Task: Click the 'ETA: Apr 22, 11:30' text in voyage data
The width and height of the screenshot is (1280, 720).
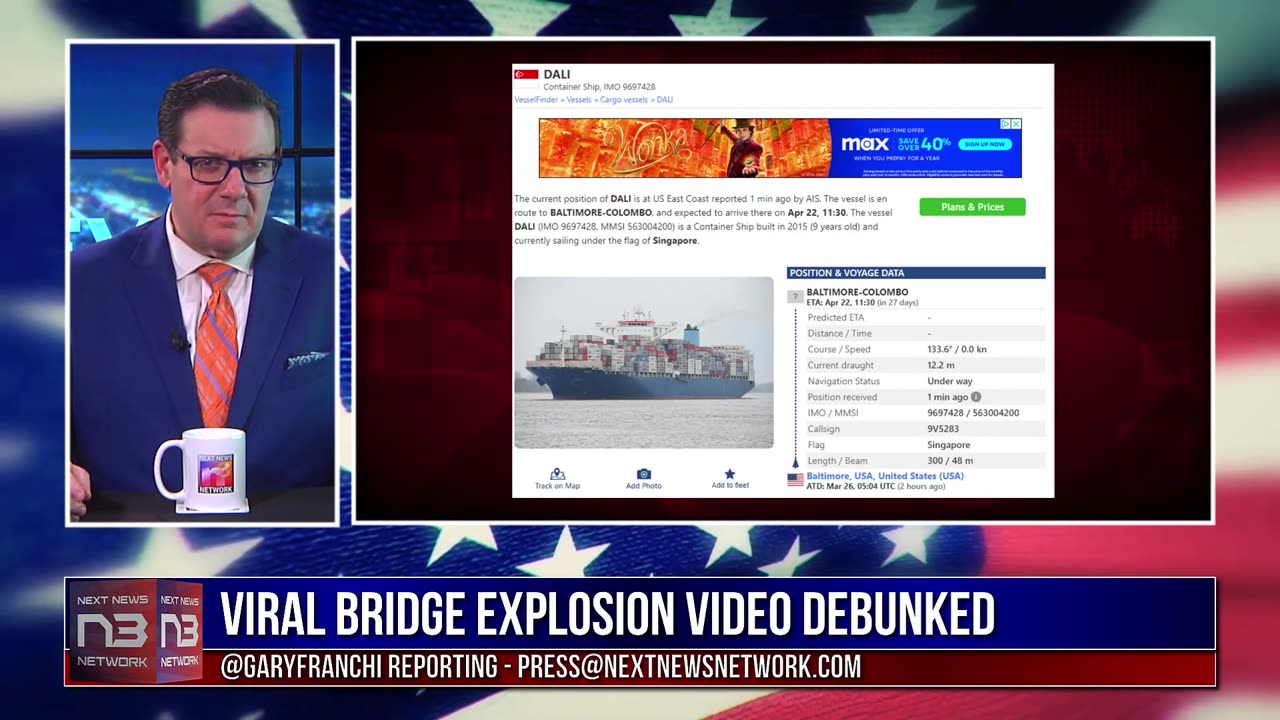Action: click(x=840, y=302)
